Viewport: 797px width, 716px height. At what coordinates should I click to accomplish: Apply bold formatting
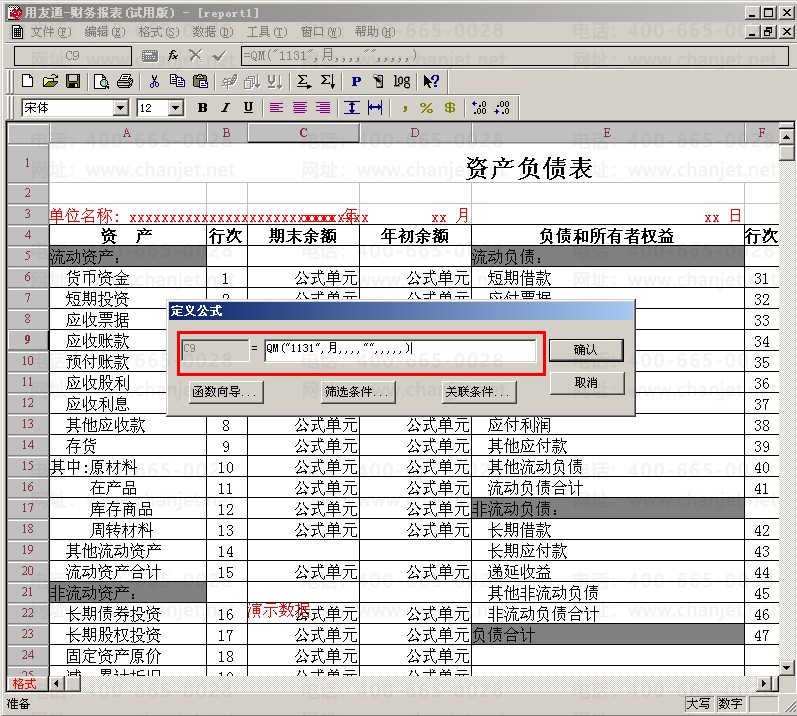click(202, 108)
